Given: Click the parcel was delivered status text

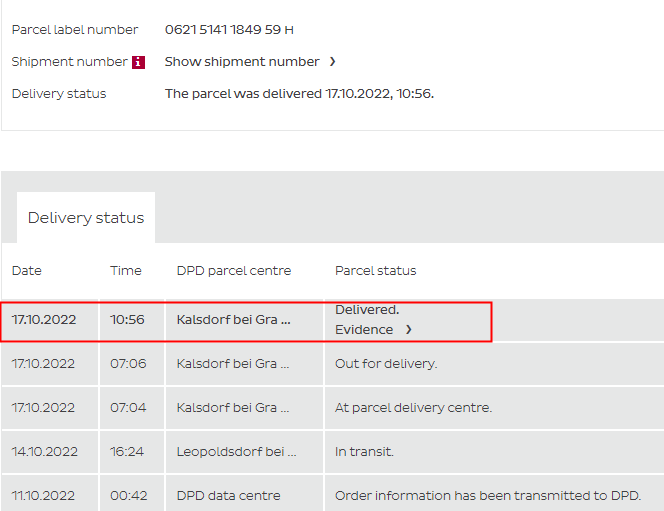Looking at the screenshot, I should [299, 94].
